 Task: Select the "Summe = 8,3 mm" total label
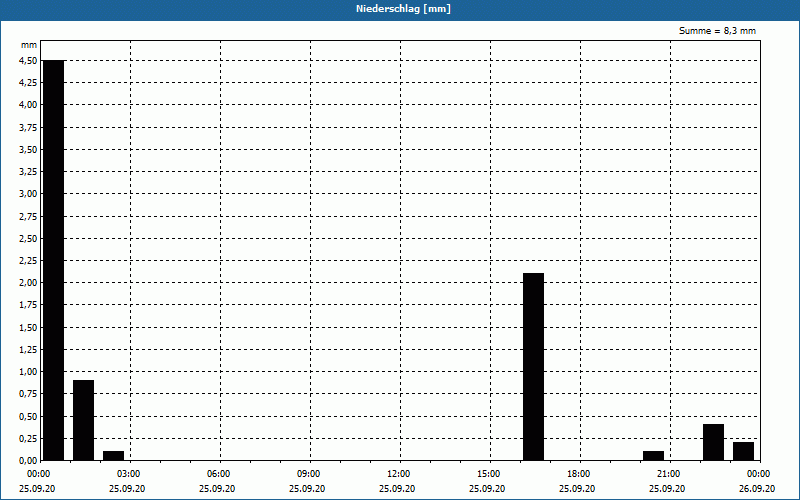(717, 31)
